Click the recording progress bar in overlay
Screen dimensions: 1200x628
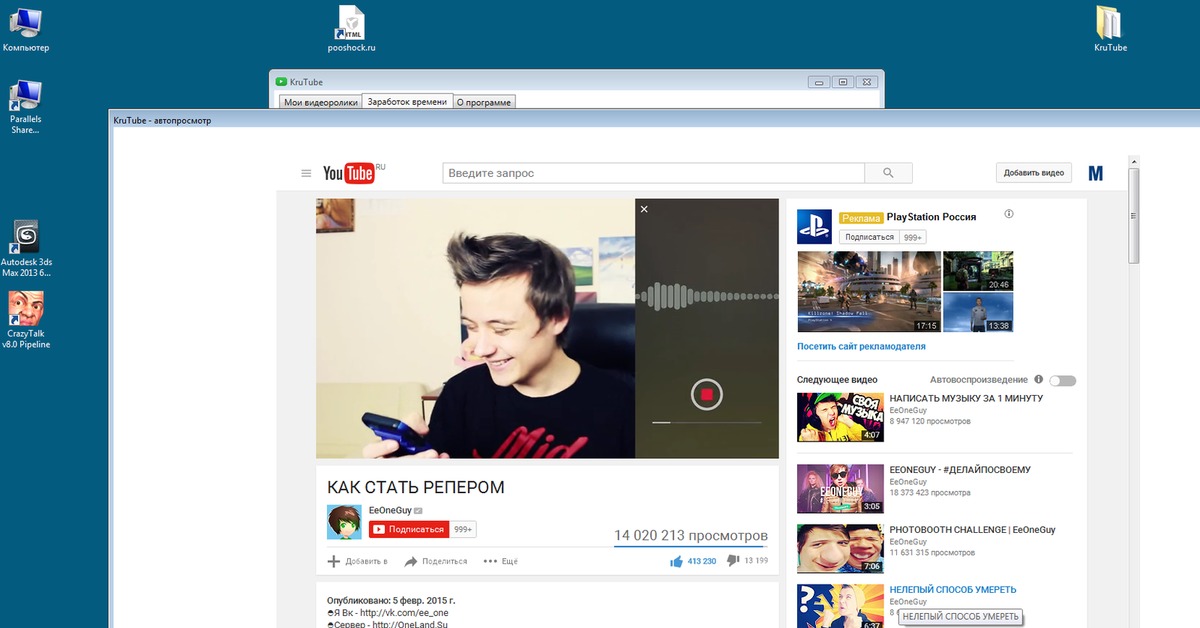pos(706,422)
